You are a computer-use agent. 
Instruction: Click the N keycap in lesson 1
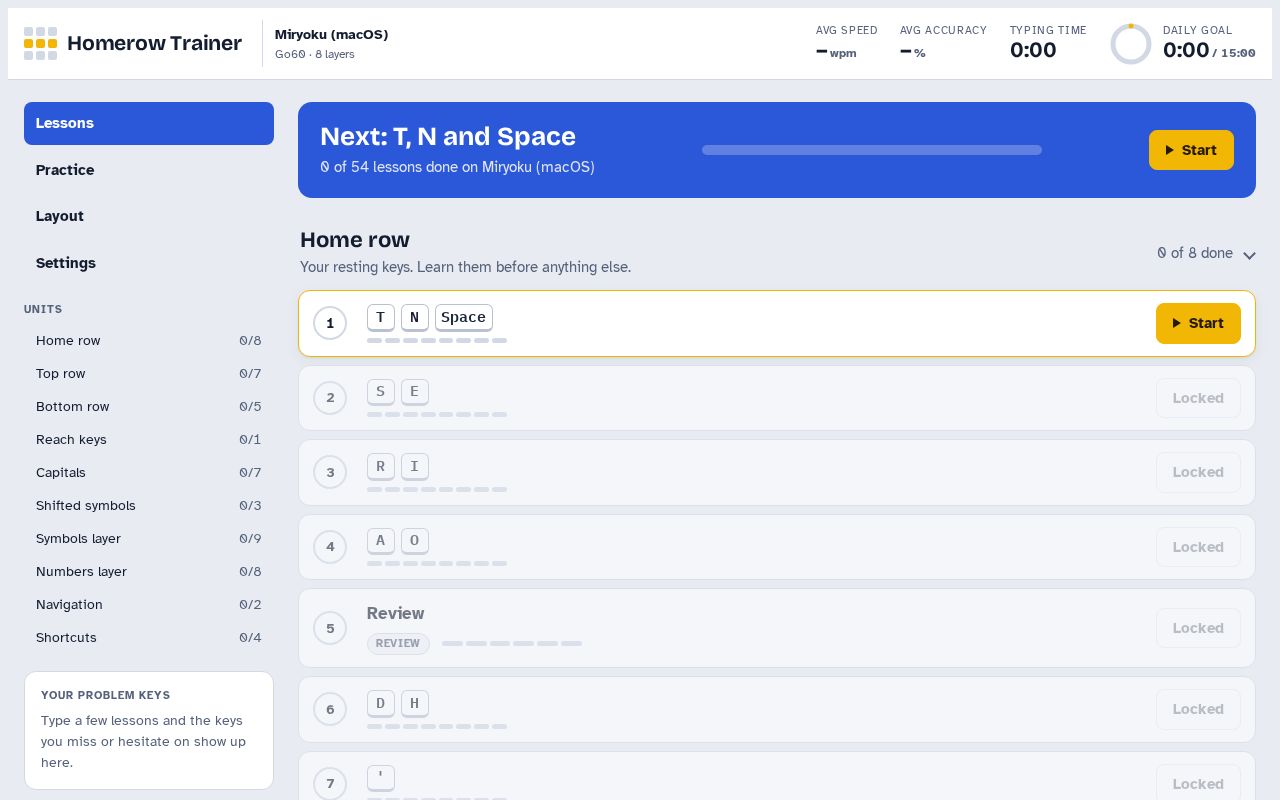415,317
